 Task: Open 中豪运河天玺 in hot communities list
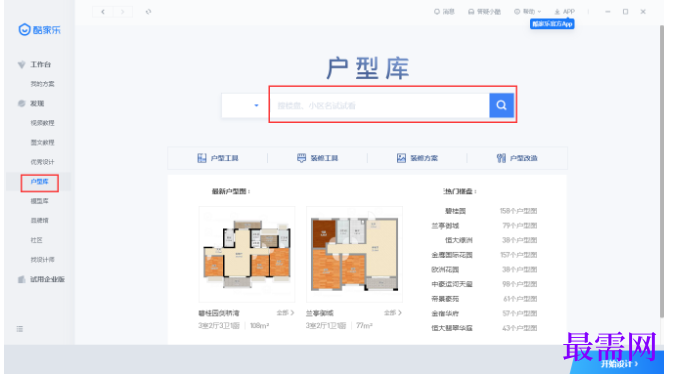452,284
